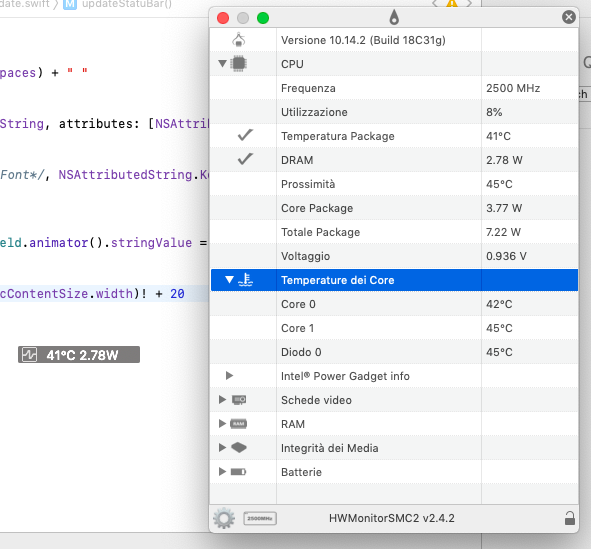Click the thermometer icon beside Temperature dei Core
Viewport: 591px width, 549px height.
pos(246,280)
